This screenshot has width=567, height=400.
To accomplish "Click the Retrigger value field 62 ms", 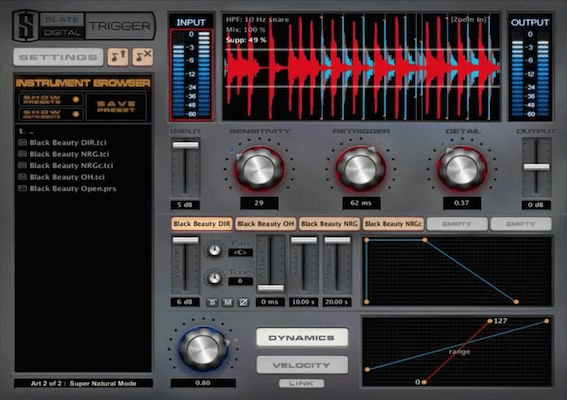I will point(361,203).
